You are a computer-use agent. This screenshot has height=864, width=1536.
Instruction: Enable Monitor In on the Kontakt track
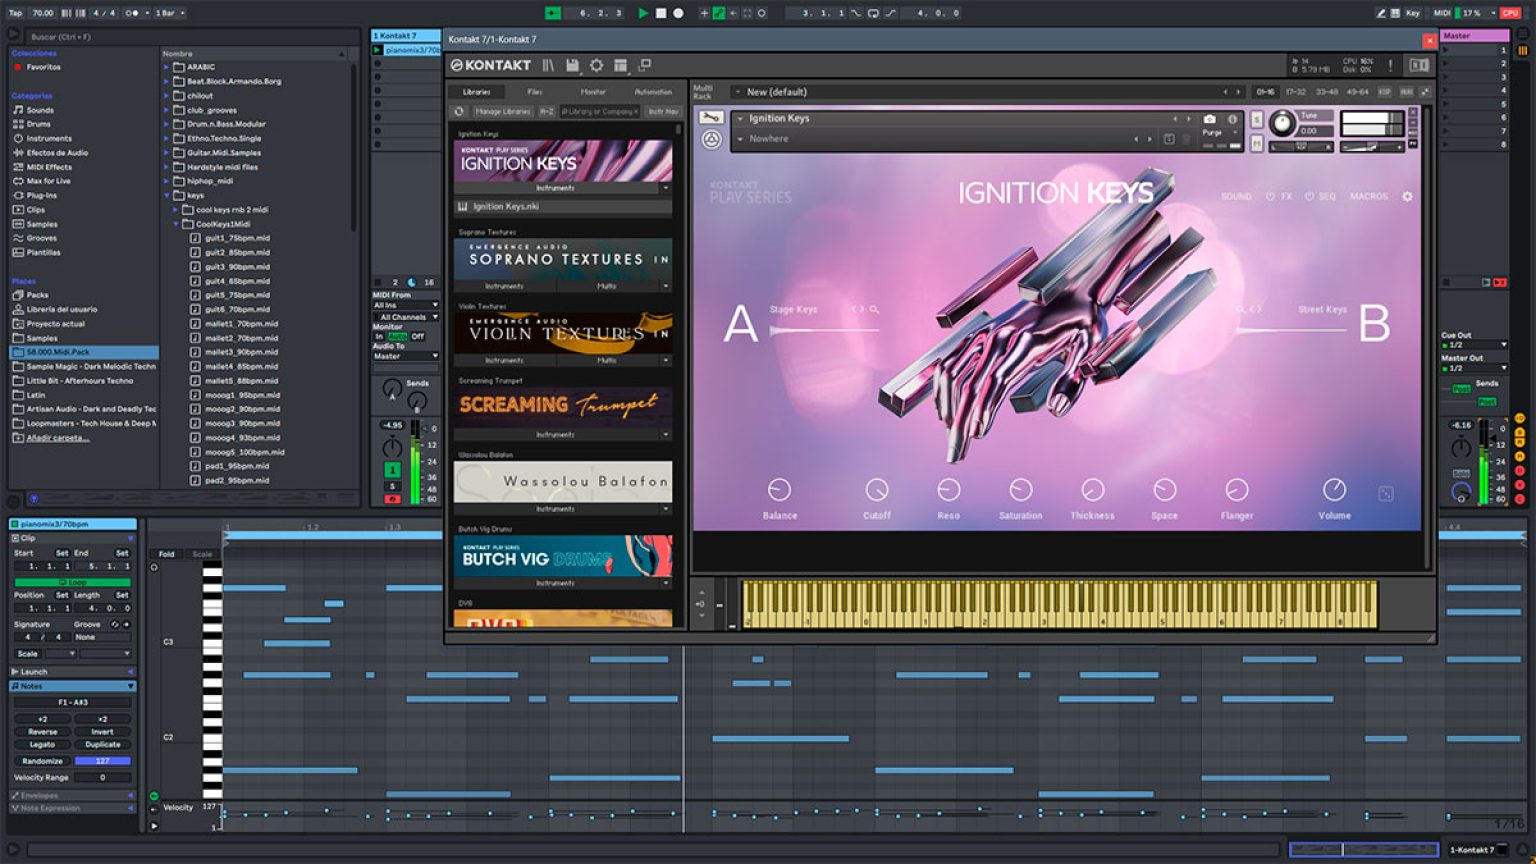[x=381, y=337]
